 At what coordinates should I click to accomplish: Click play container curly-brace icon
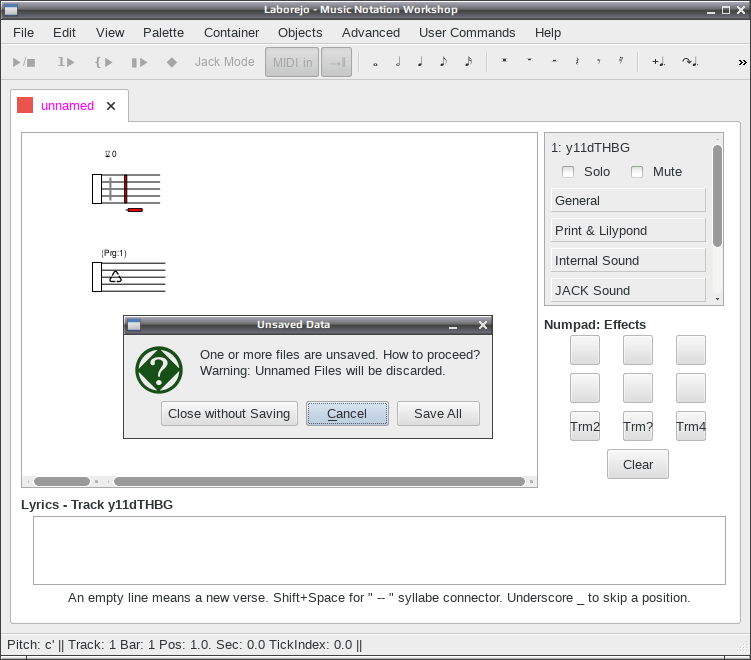103,62
